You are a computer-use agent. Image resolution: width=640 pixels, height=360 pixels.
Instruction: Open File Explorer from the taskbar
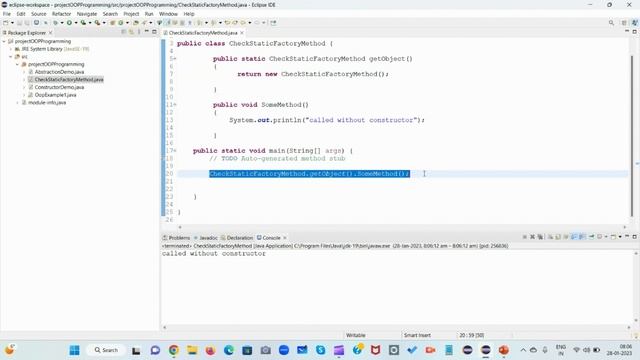(192, 350)
